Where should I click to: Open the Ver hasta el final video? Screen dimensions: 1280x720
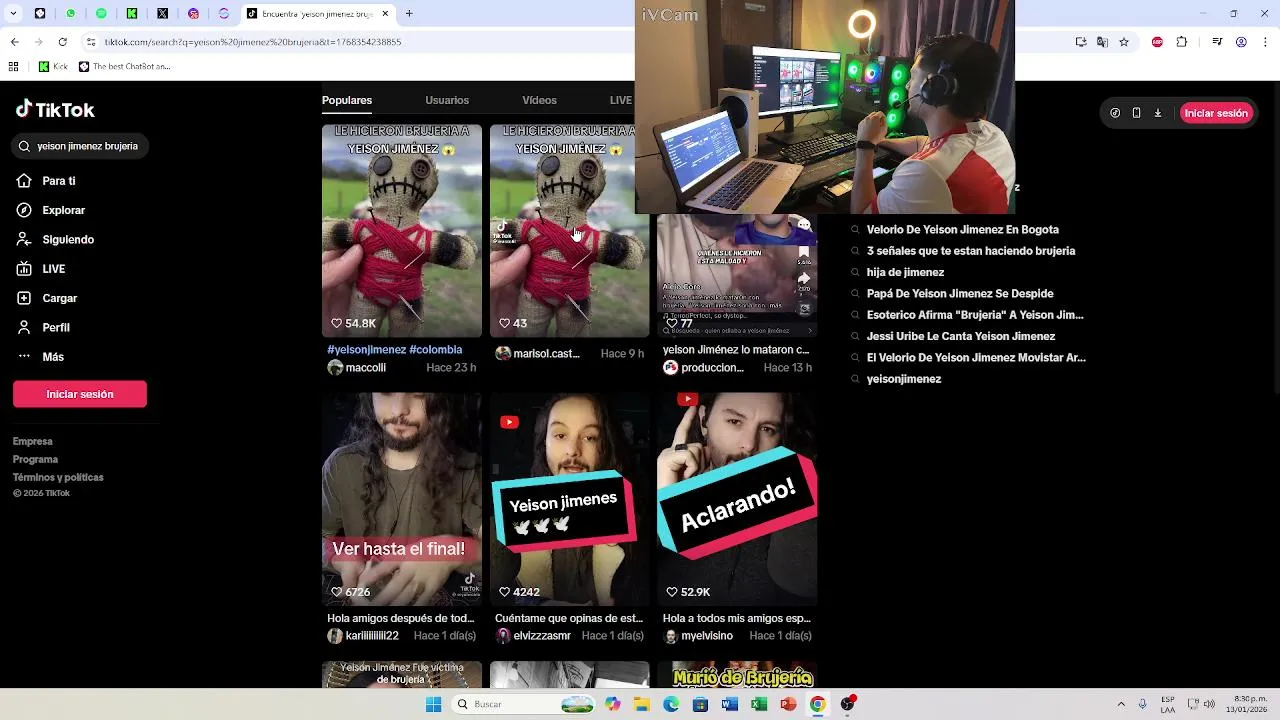(402, 499)
